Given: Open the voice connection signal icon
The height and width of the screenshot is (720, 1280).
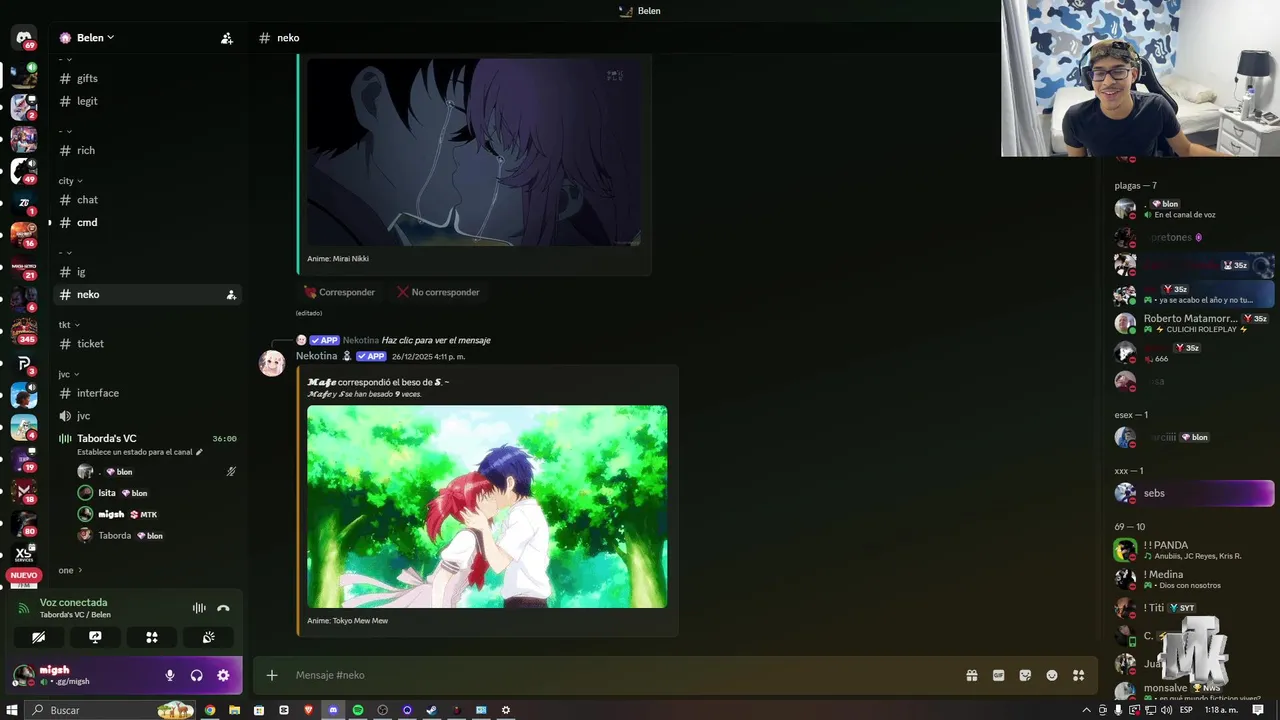Looking at the screenshot, I should point(24,608).
